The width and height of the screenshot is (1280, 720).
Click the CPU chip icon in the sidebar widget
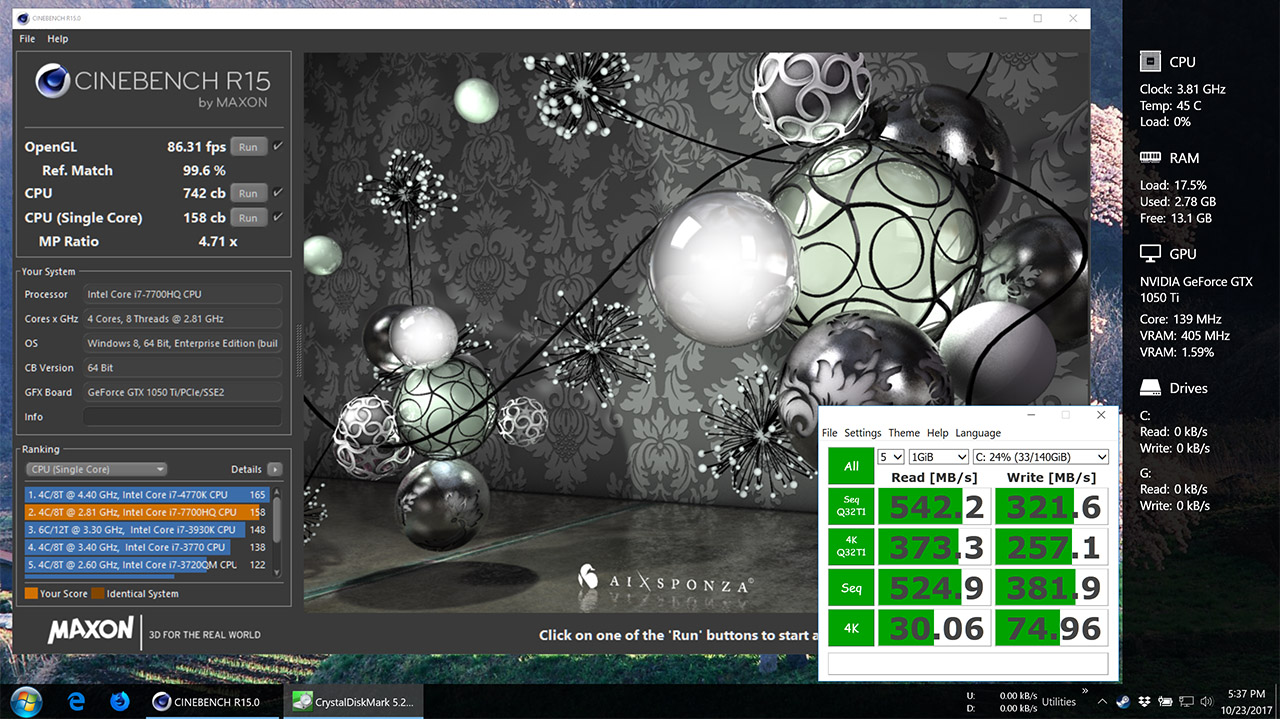(1150, 62)
